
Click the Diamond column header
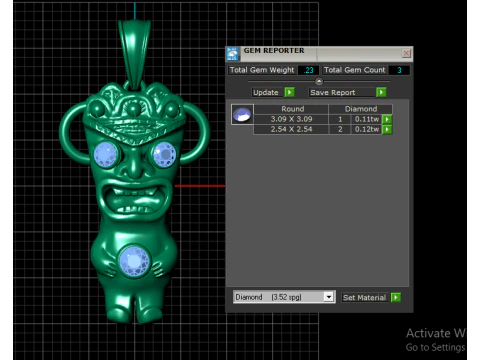361,109
